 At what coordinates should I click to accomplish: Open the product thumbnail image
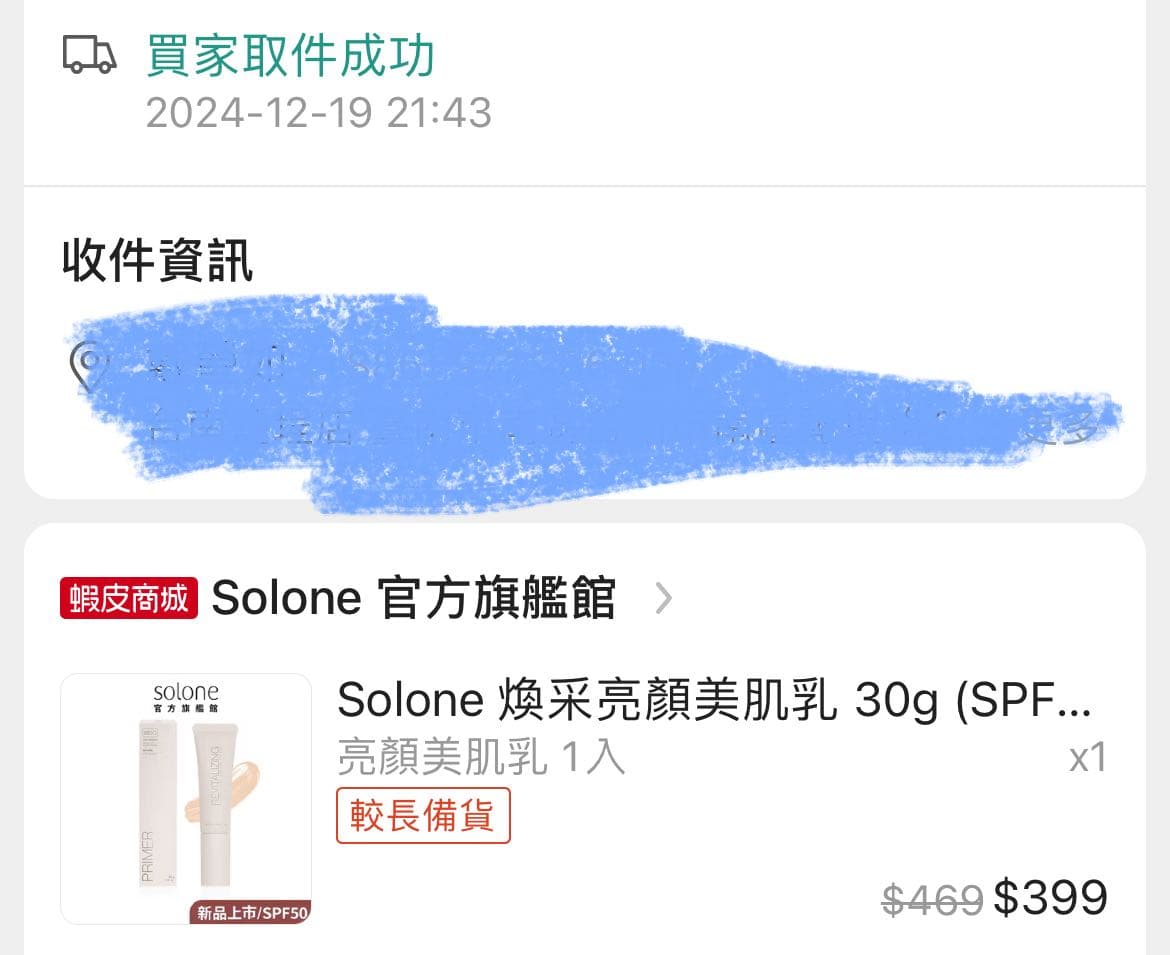click(x=187, y=797)
